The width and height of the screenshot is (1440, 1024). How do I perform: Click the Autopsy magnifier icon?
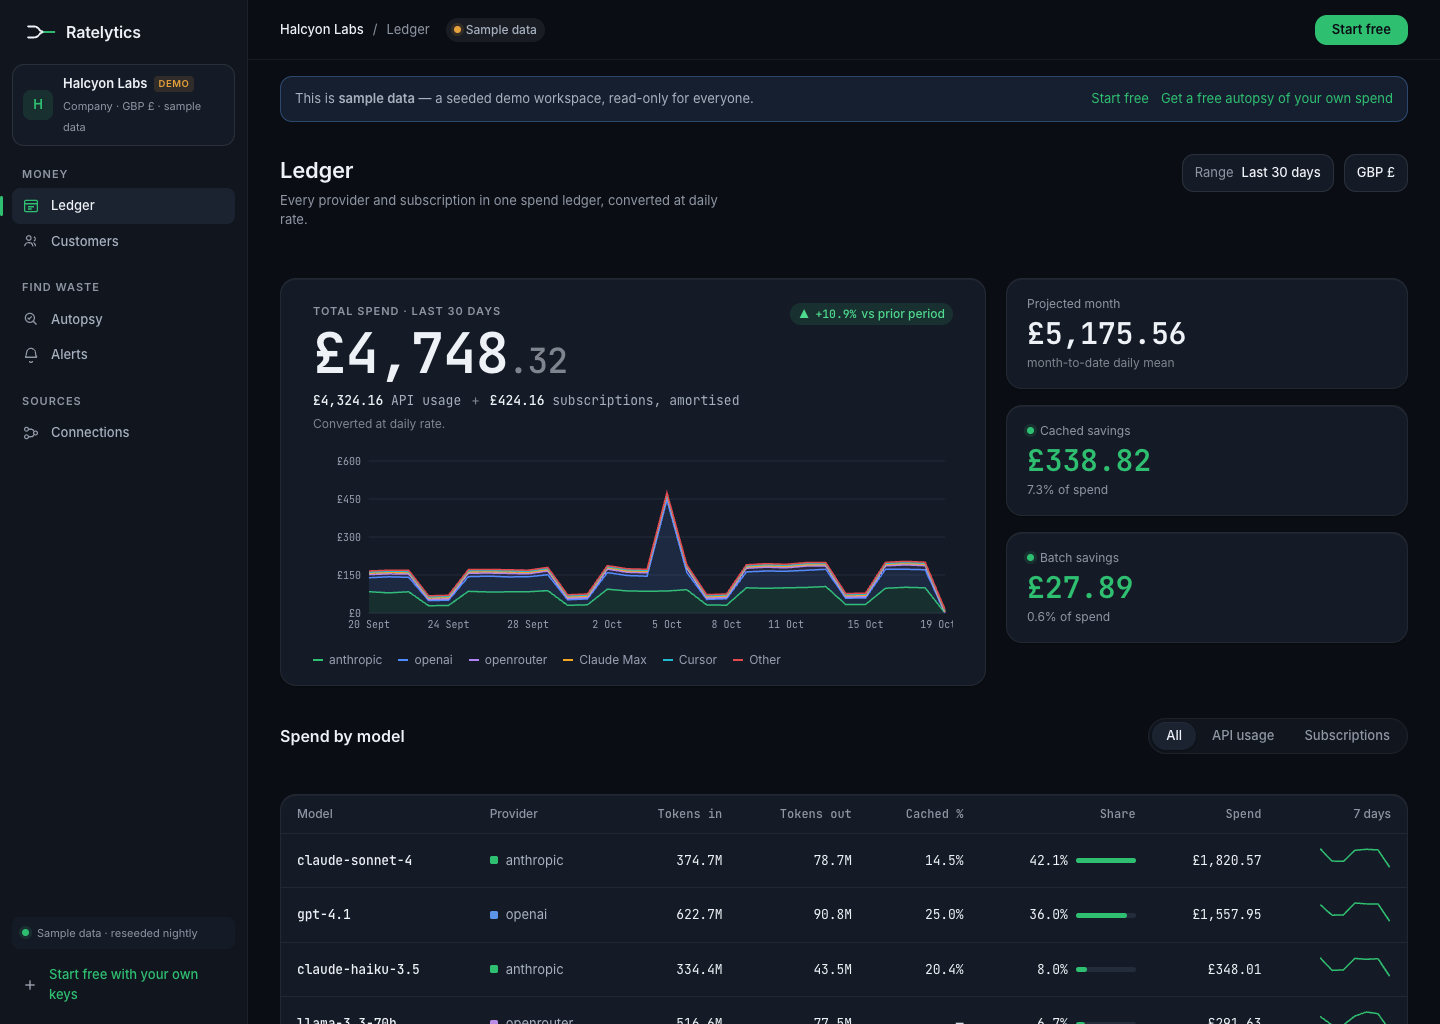(x=31, y=319)
